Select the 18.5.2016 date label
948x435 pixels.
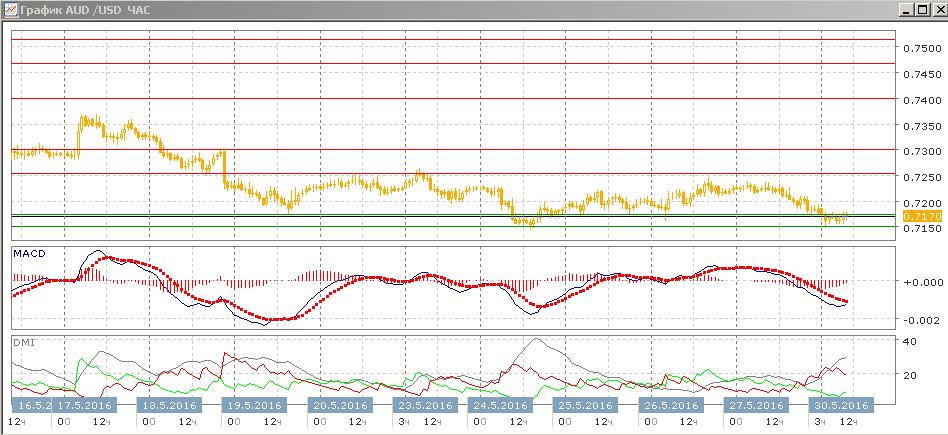click(x=167, y=405)
